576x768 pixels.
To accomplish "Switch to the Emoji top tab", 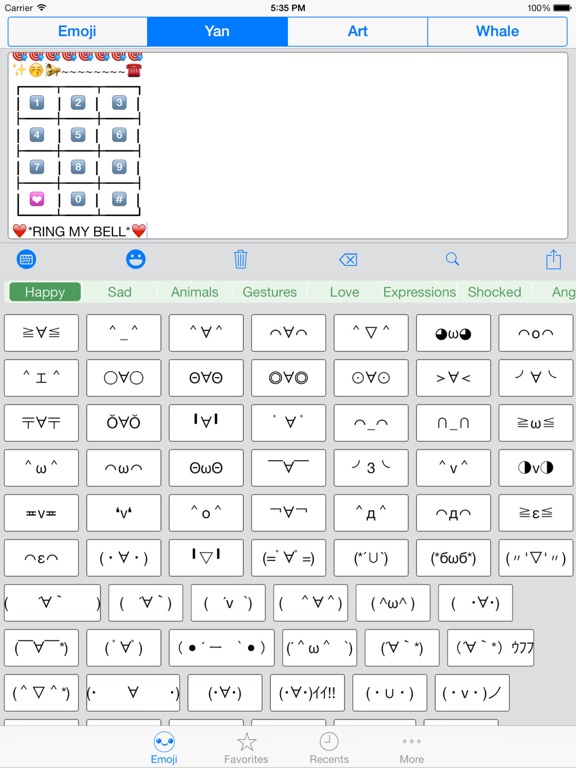I will 77,31.
